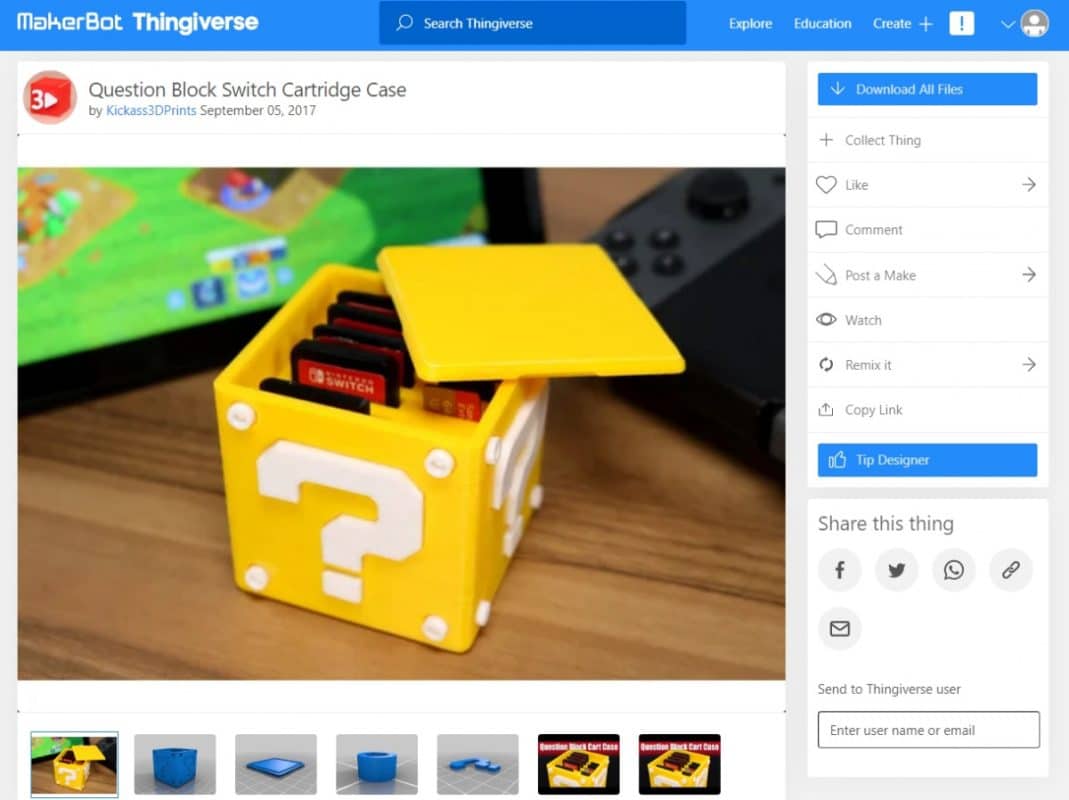Click the search magnifier icon
The image size is (1069, 800).
[404, 23]
